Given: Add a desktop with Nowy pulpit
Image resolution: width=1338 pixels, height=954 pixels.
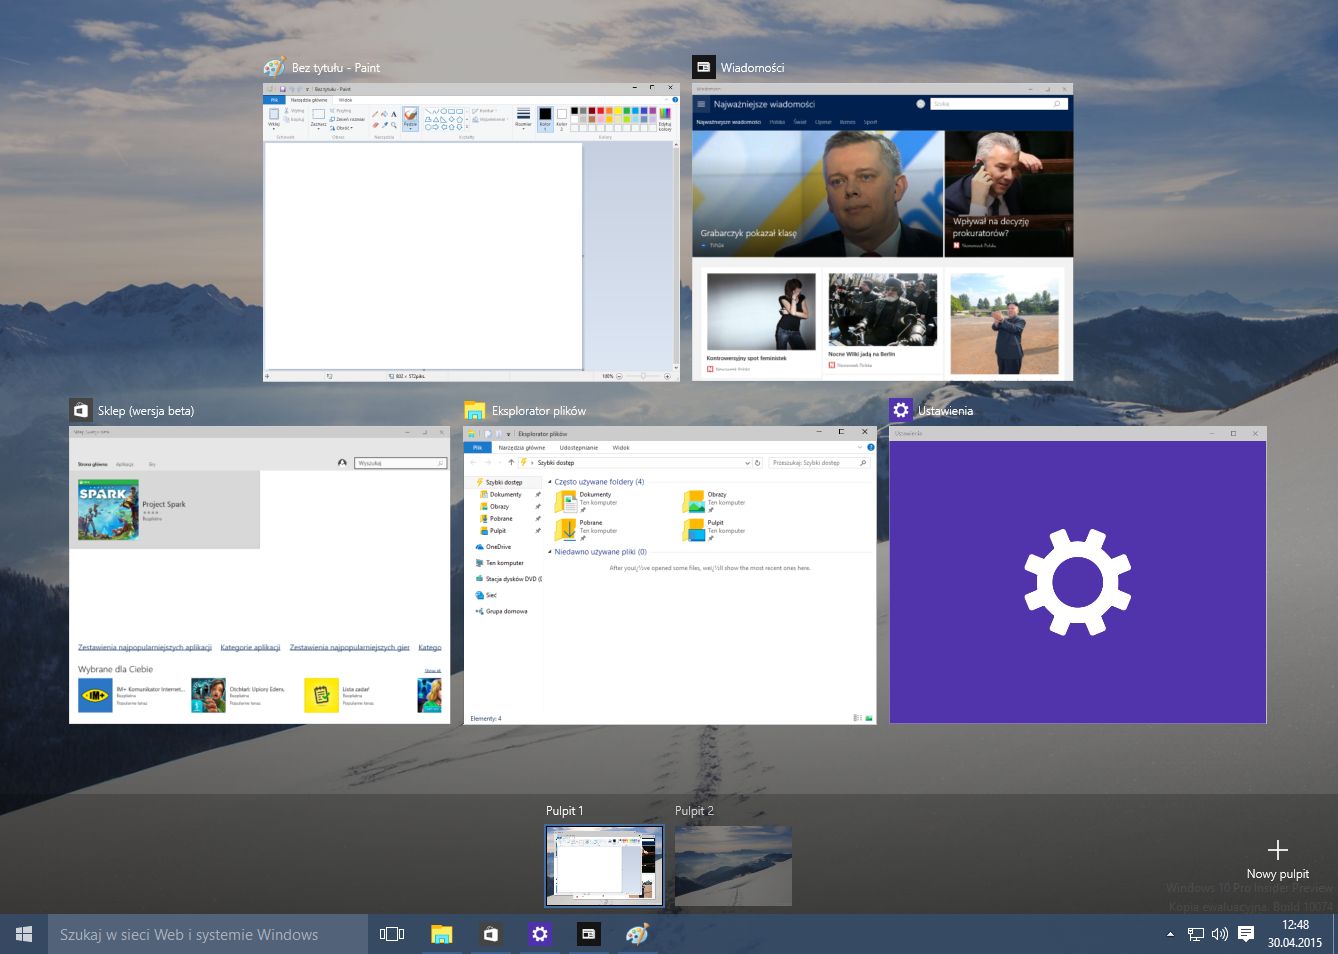Looking at the screenshot, I should pyautogui.click(x=1277, y=860).
